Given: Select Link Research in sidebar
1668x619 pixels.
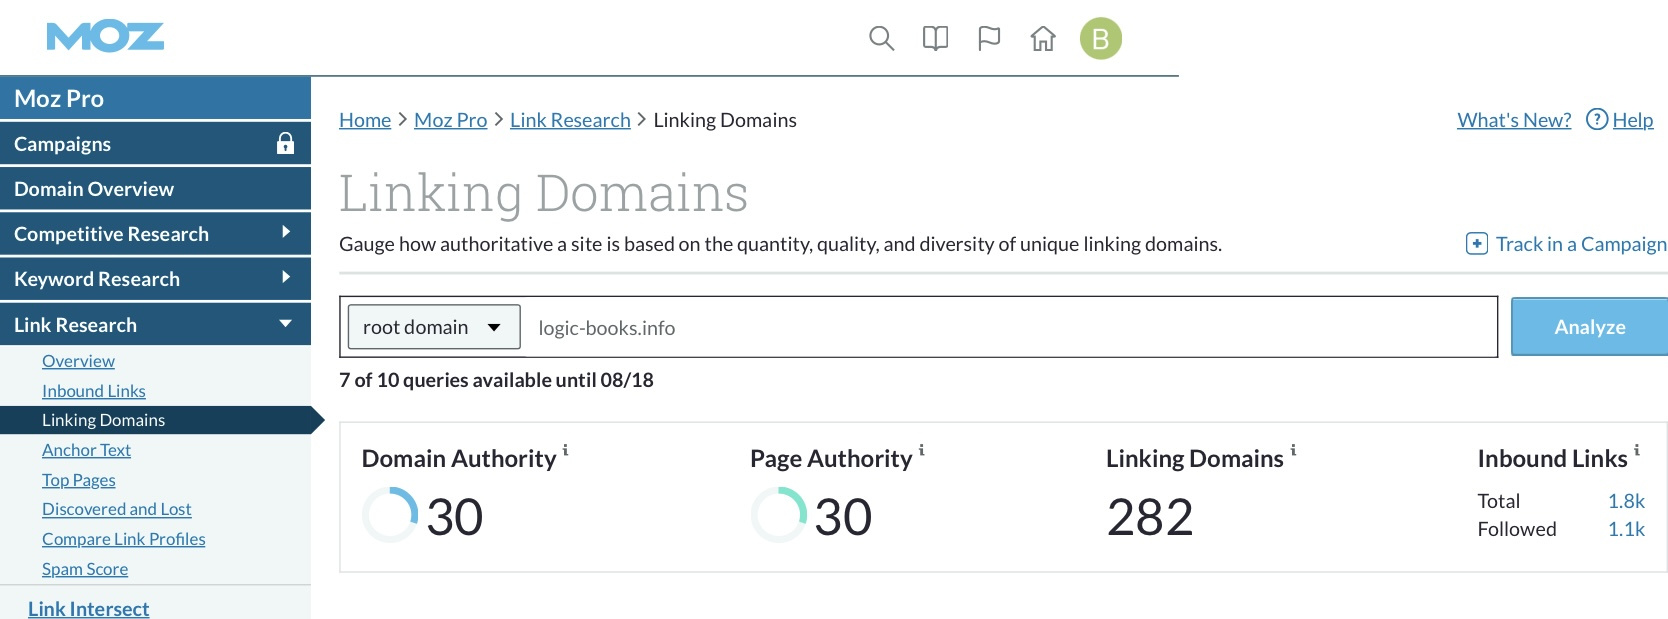Looking at the screenshot, I should 155,324.
